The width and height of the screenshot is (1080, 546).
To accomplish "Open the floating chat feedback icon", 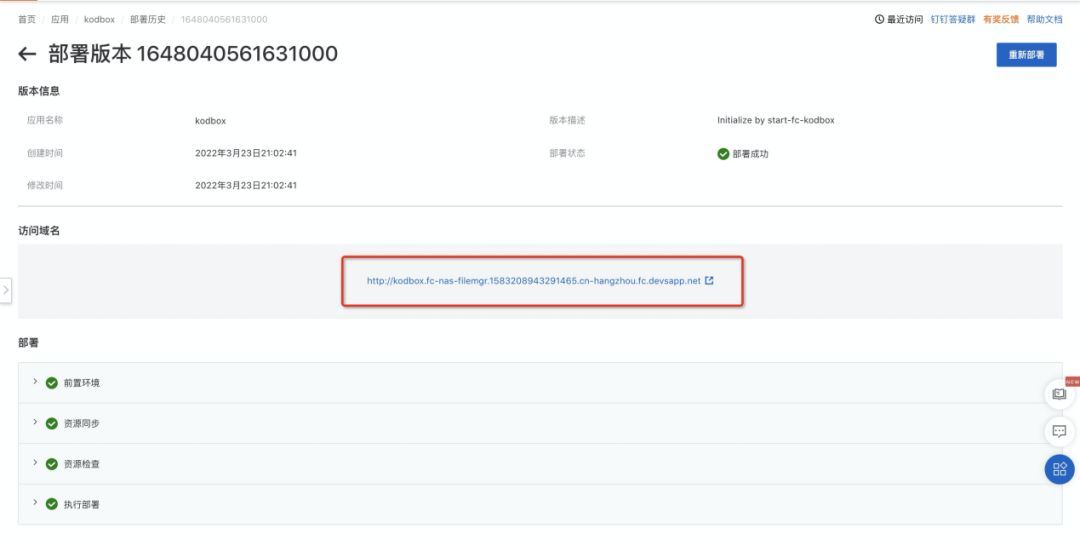I will [1059, 432].
